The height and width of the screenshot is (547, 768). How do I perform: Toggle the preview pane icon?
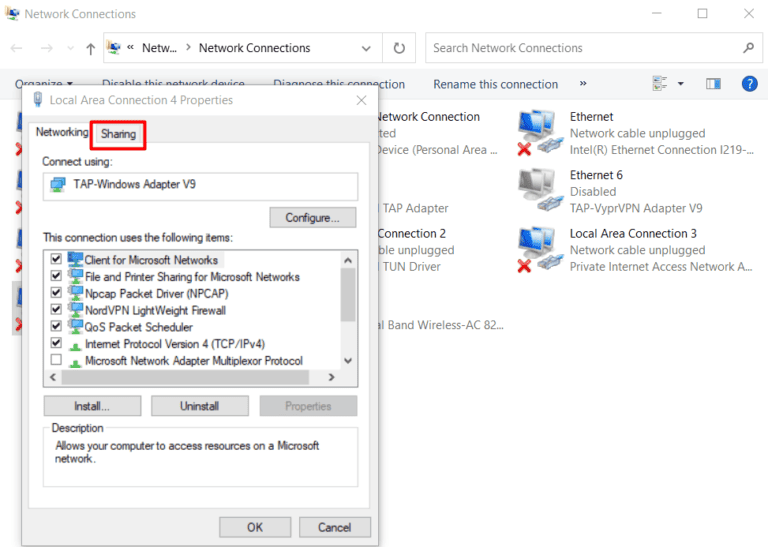coord(713,84)
